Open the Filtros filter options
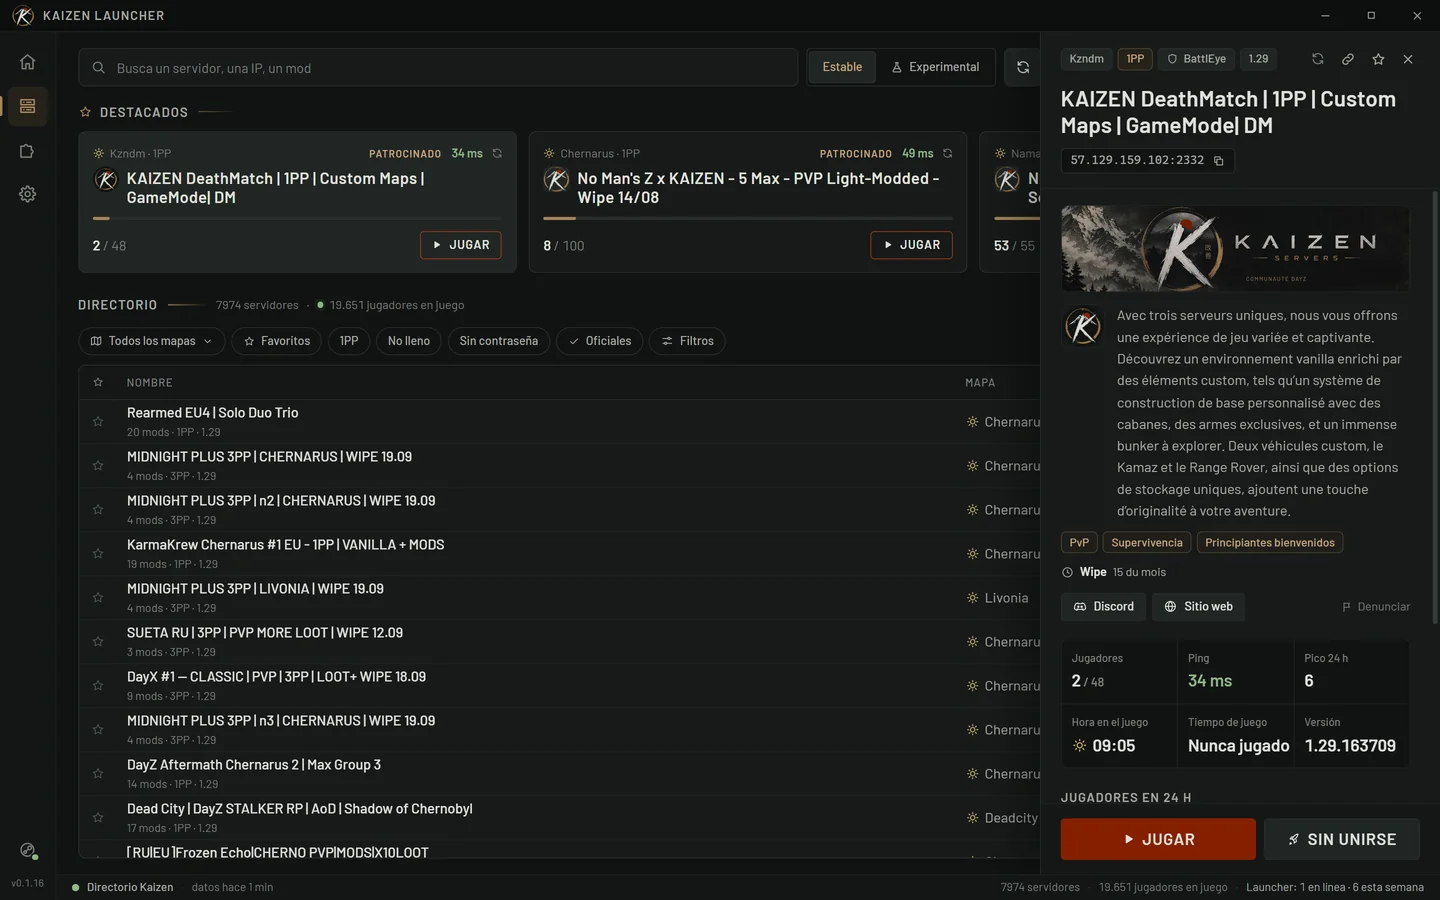The height and width of the screenshot is (900, 1440). click(x=687, y=341)
